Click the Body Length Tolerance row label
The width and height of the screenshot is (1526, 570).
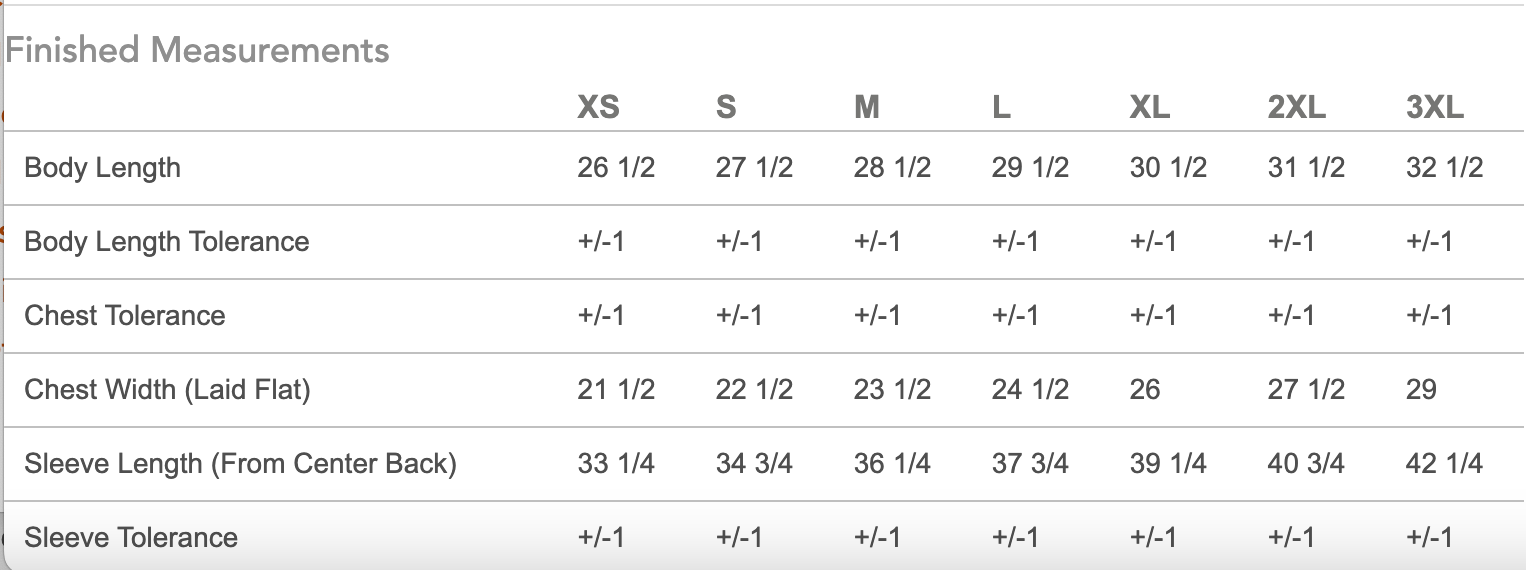(x=167, y=242)
